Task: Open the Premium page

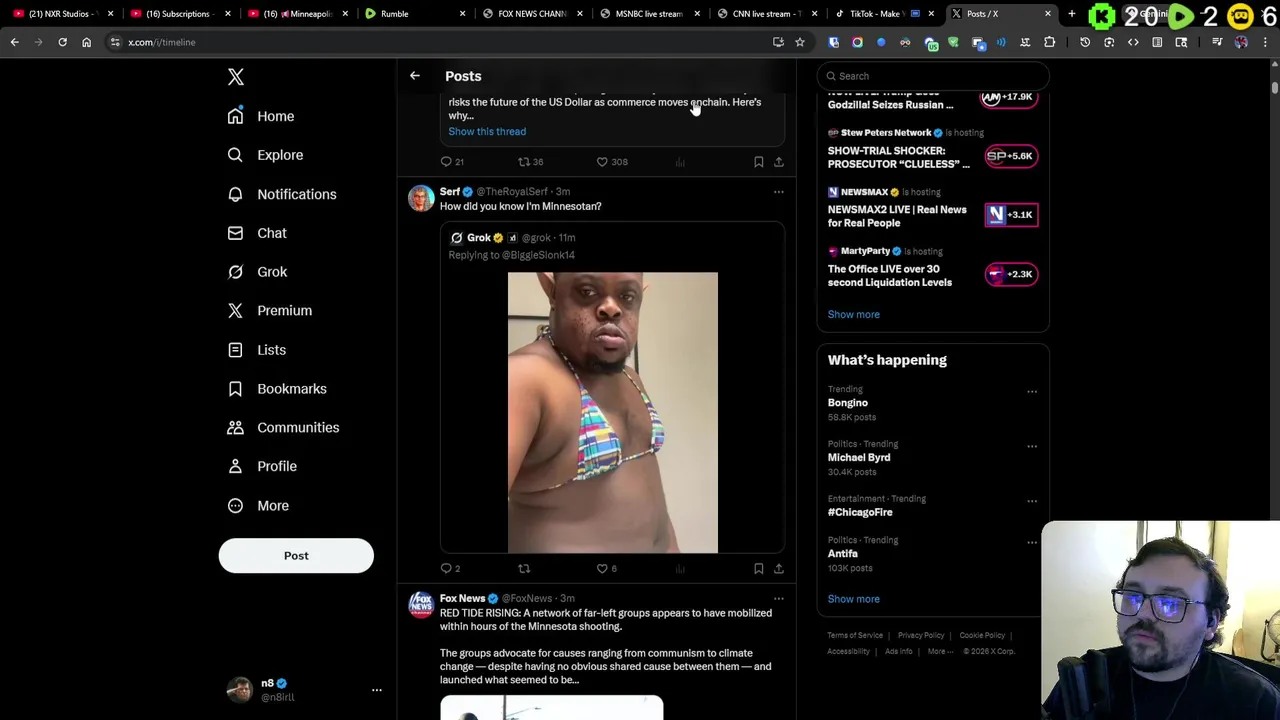Action: 270,310
